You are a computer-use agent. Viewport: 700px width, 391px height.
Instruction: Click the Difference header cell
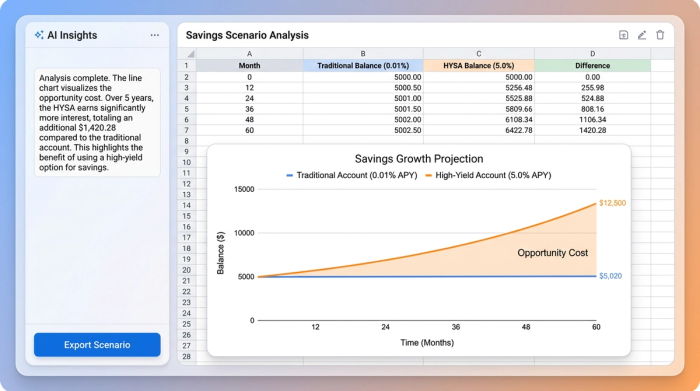592,66
